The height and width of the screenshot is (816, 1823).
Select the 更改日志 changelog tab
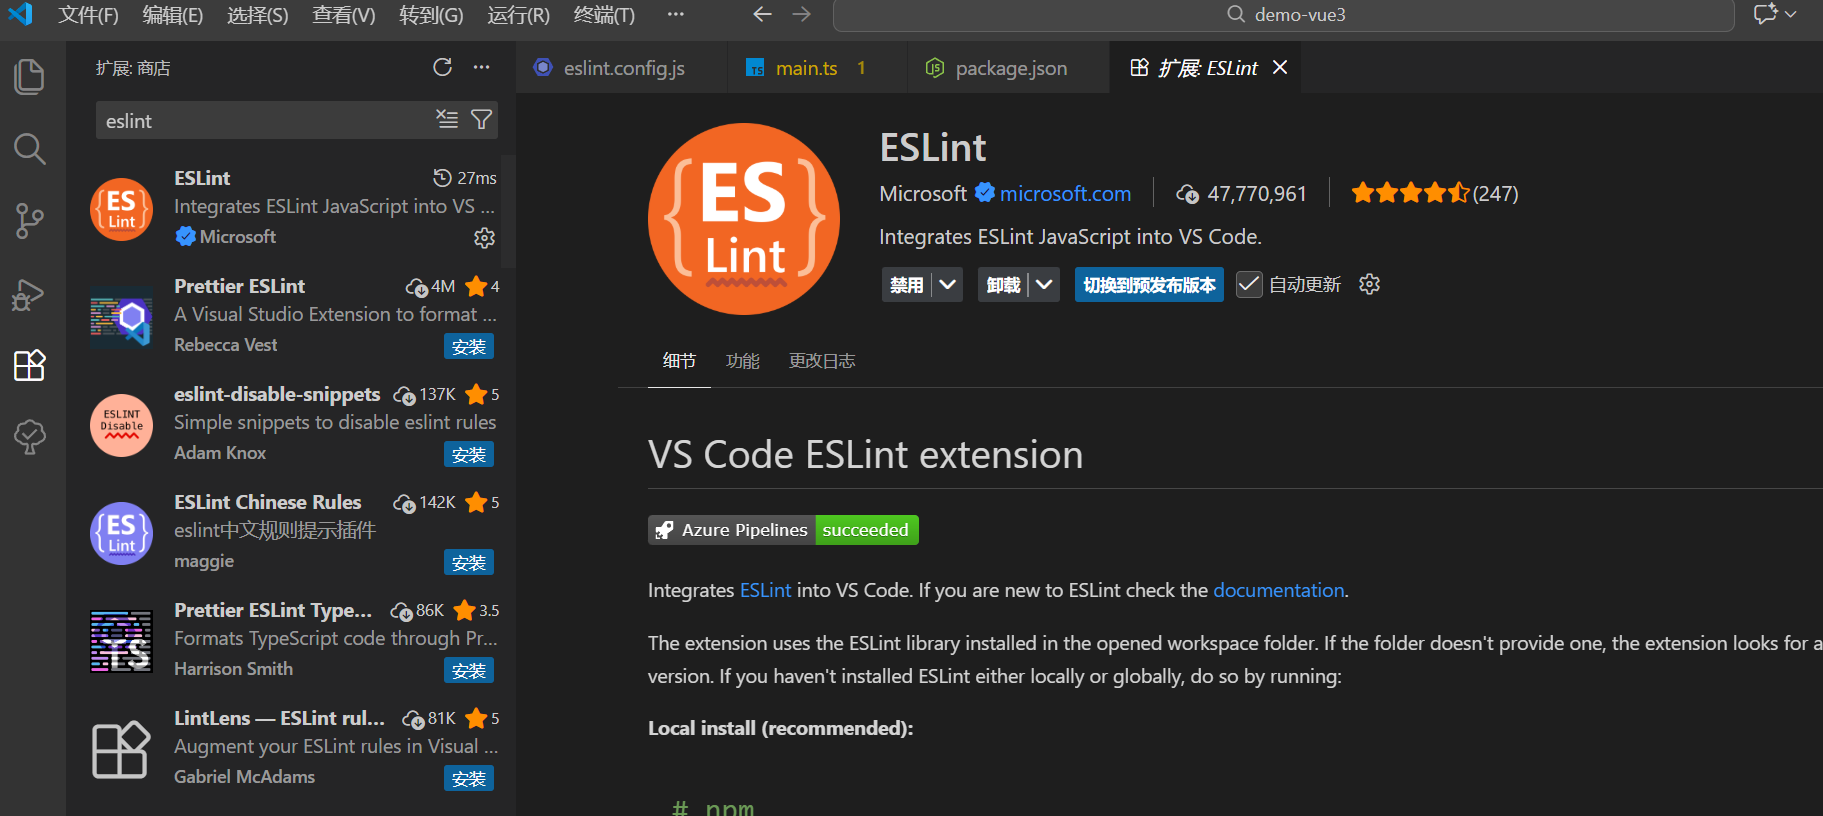point(822,361)
